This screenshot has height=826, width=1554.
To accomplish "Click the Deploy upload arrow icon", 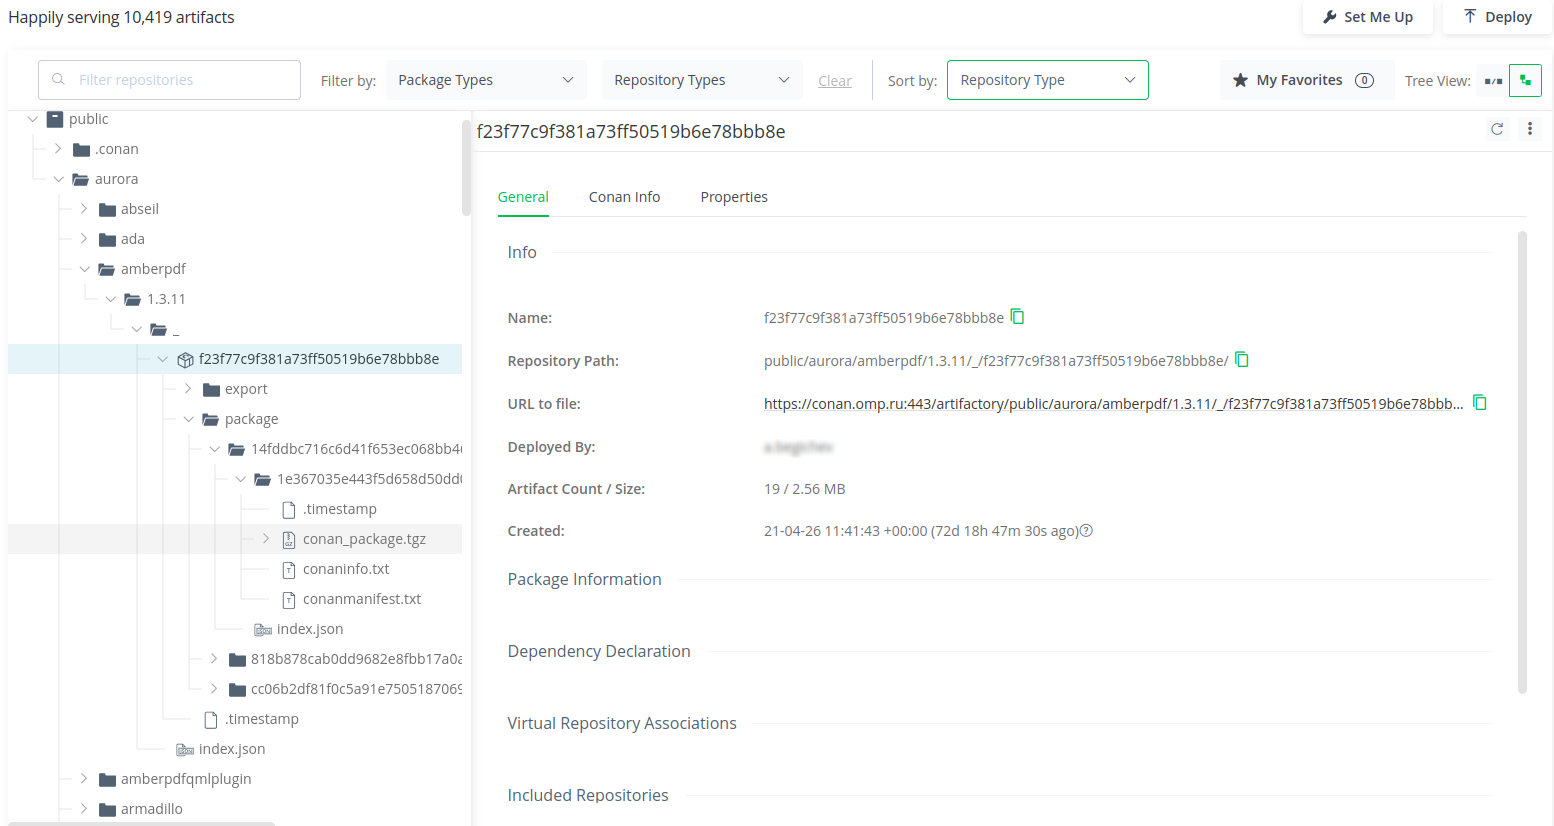I will pos(1470,16).
